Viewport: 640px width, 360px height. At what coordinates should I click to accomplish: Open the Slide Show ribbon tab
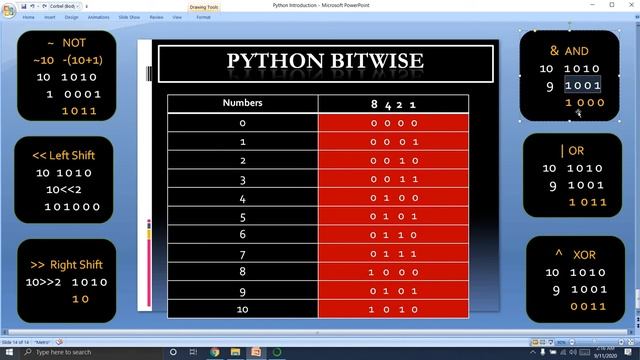(x=129, y=17)
